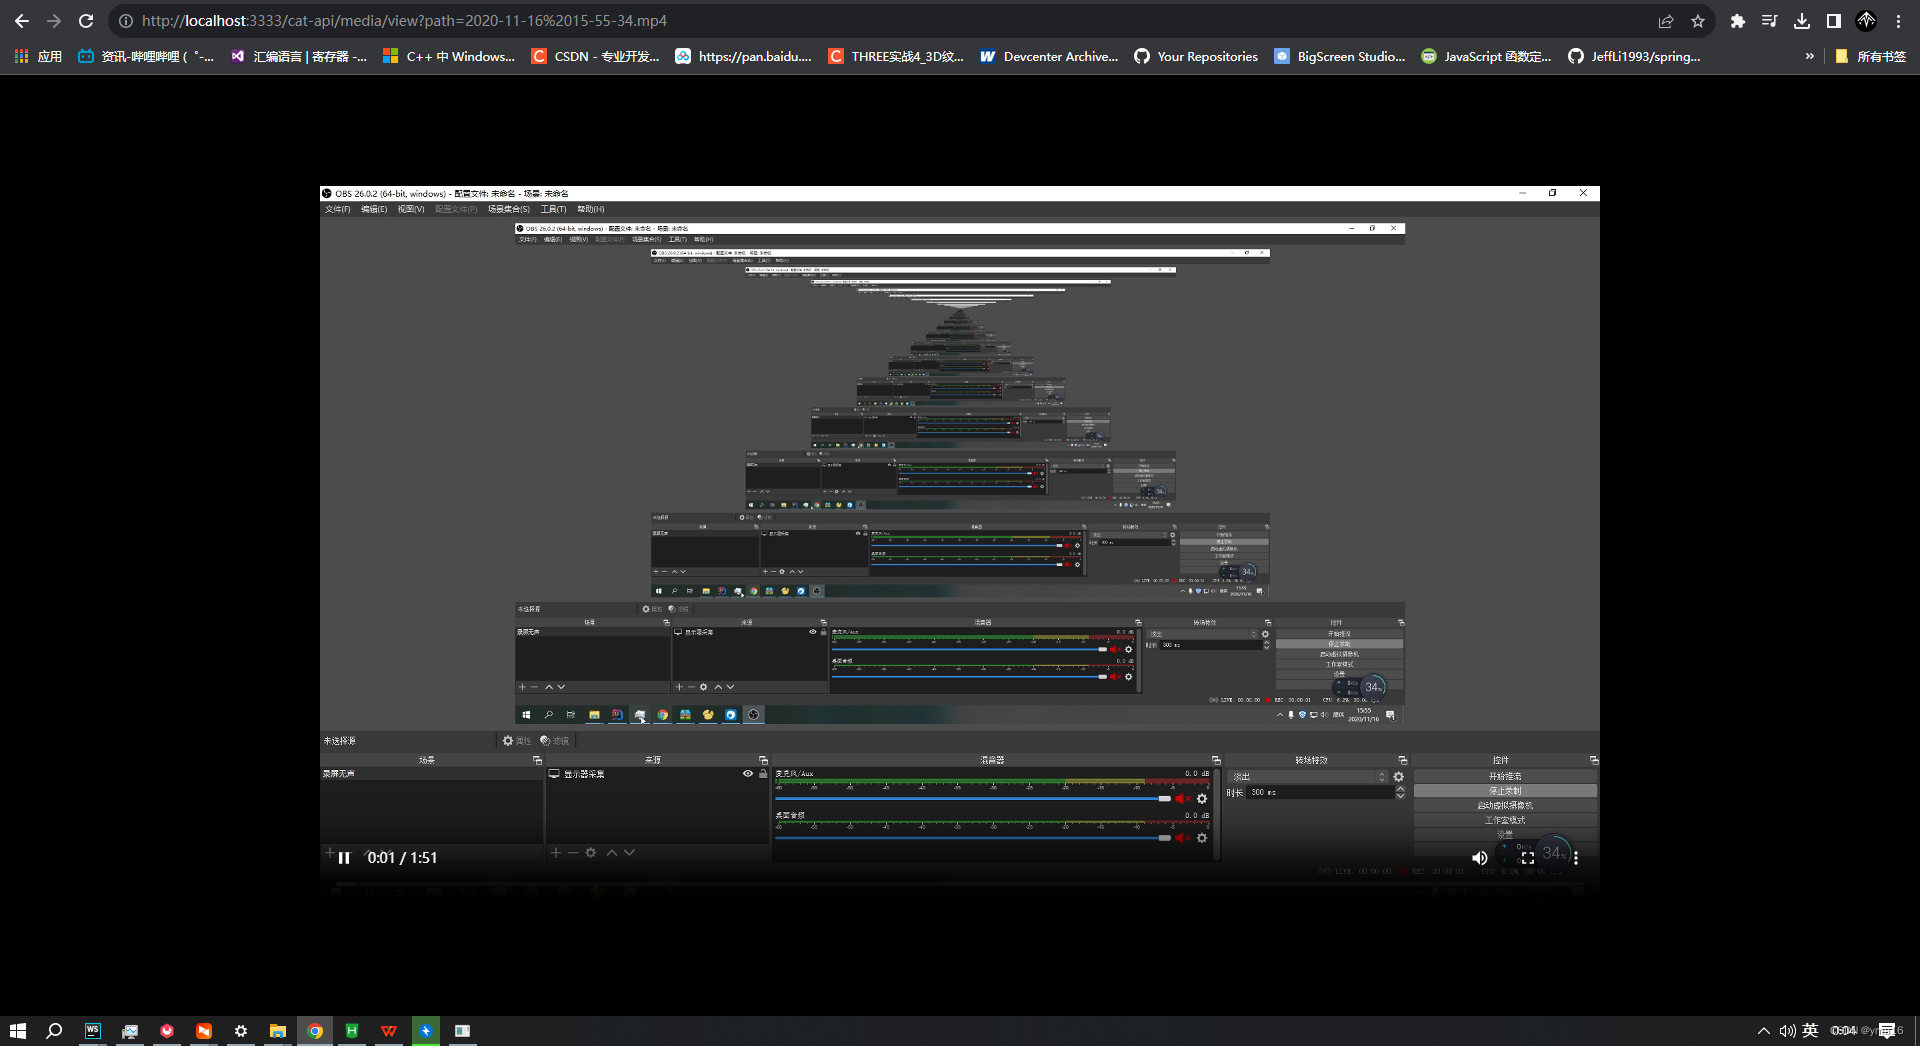
Task: Open the Windows Start menu
Action: pos(18,1031)
